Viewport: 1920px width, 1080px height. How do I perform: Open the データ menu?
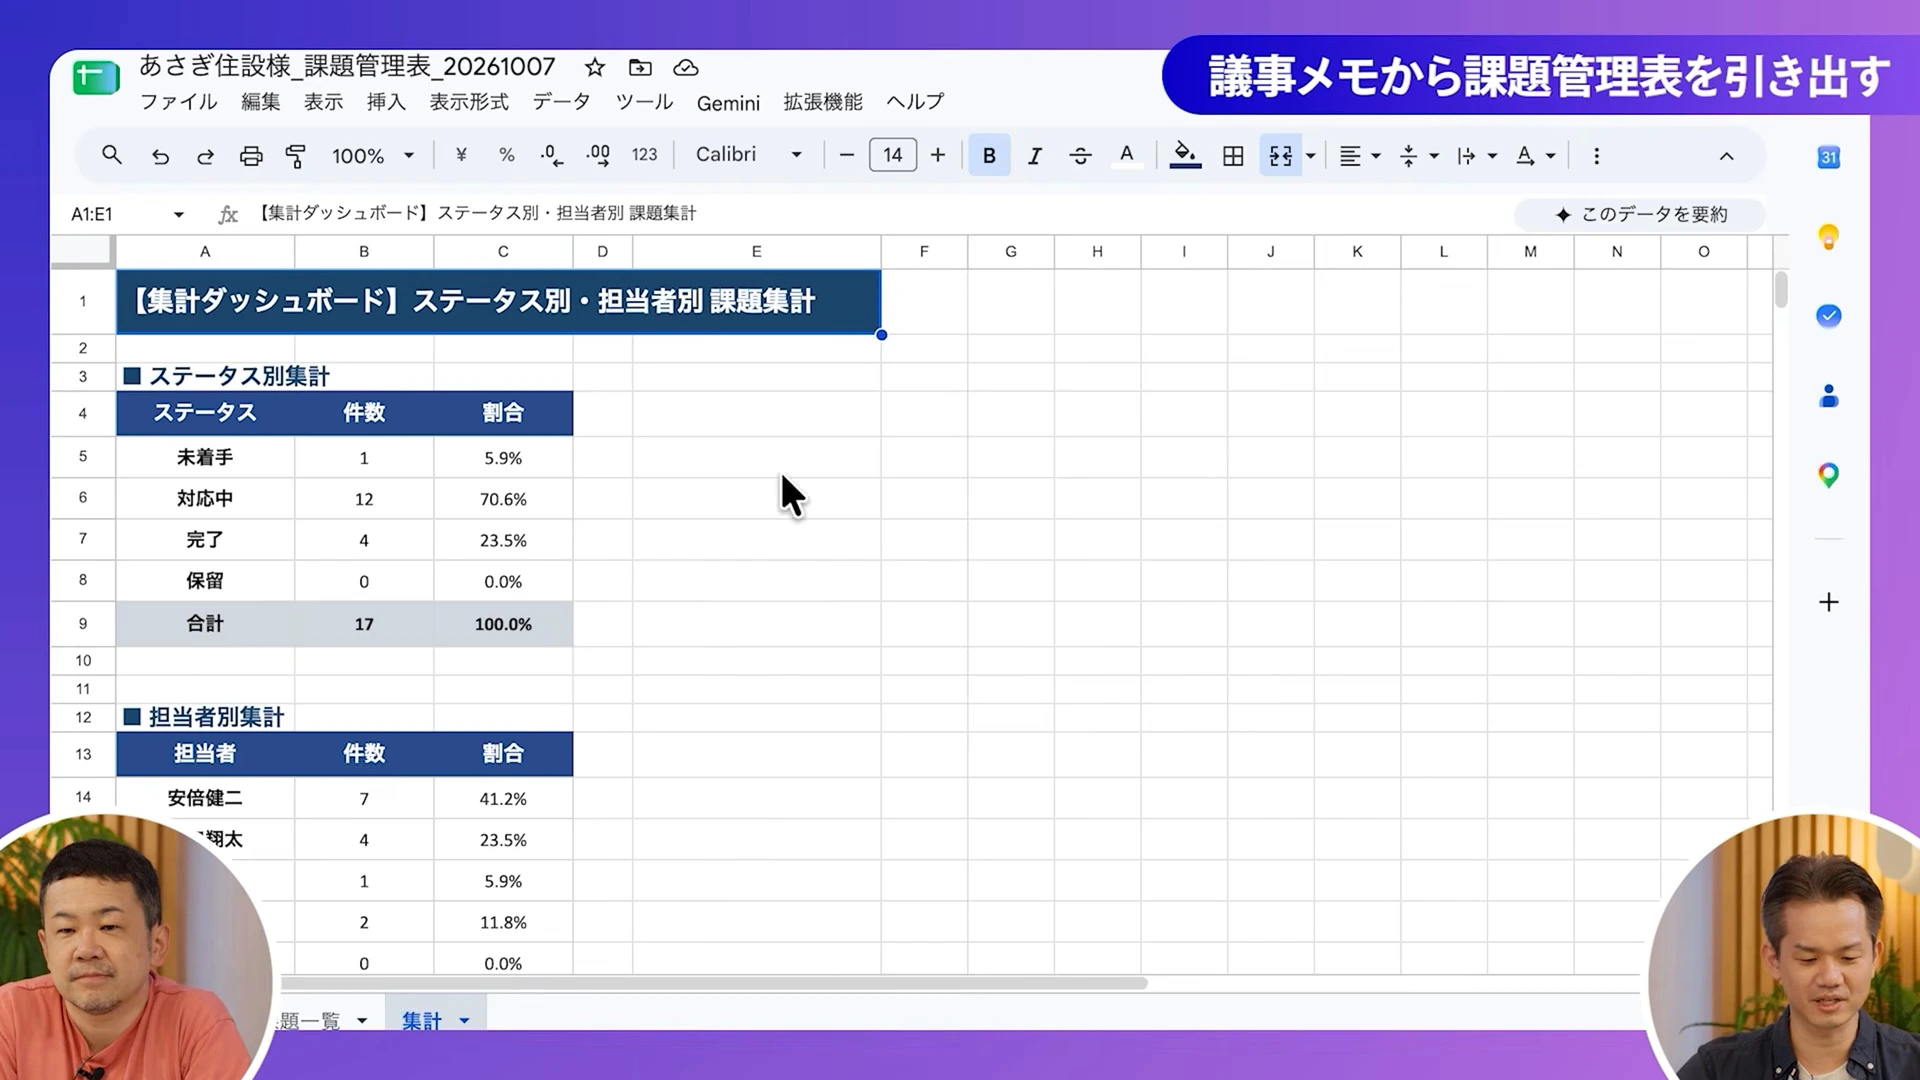click(x=561, y=102)
